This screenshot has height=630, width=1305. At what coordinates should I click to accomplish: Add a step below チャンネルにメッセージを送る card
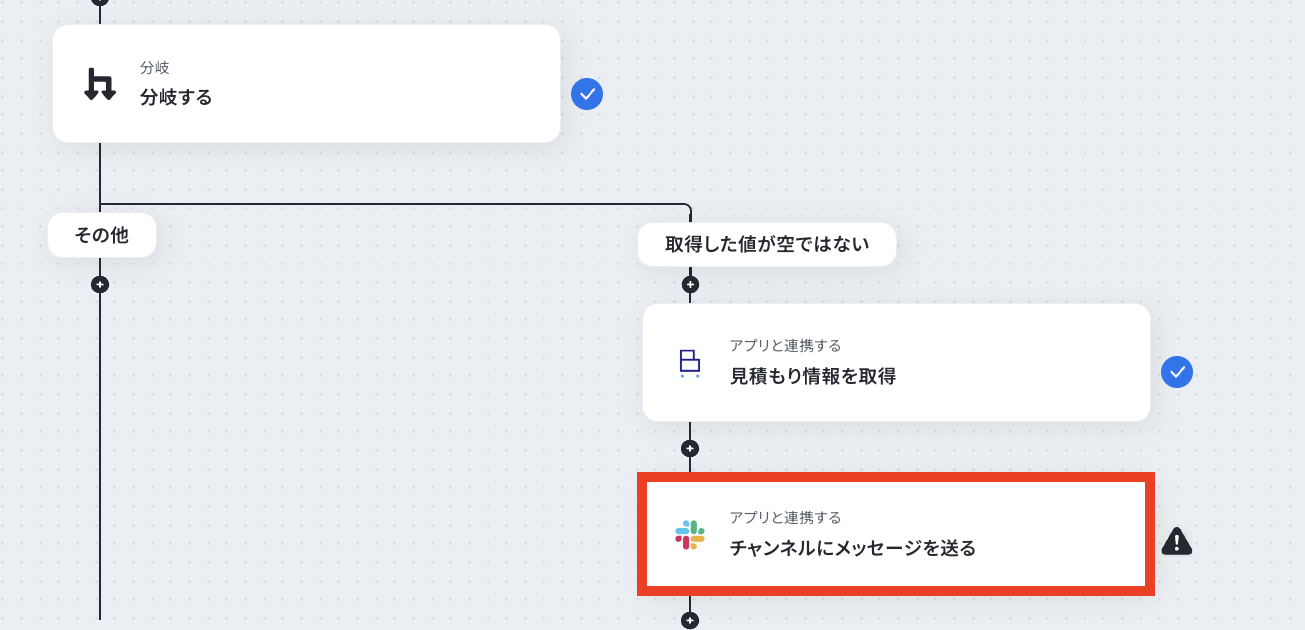[x=690, y=620]
